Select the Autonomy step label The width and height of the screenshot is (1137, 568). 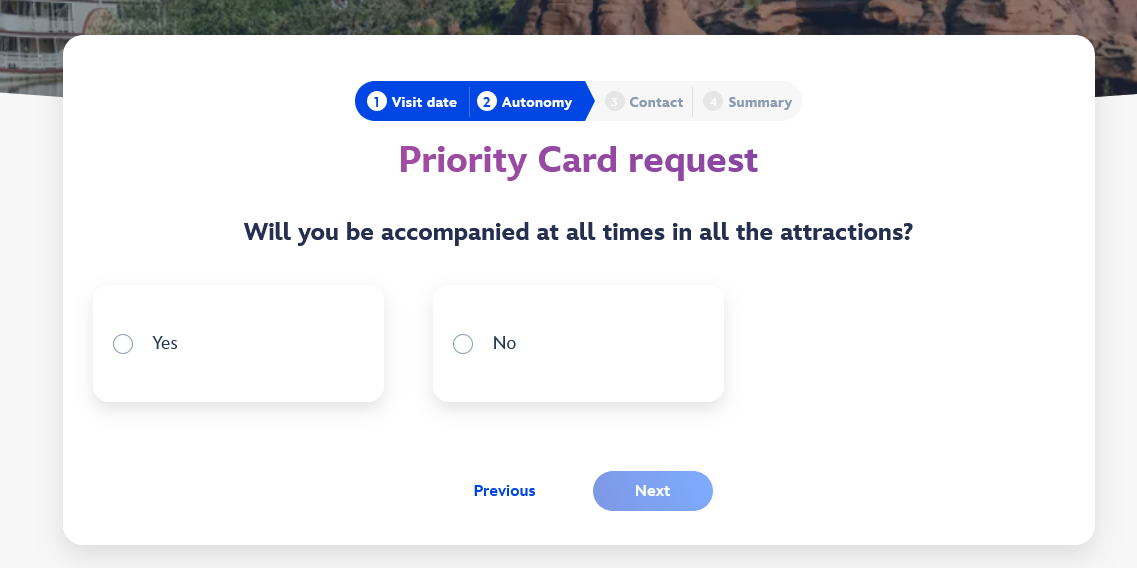537,102
